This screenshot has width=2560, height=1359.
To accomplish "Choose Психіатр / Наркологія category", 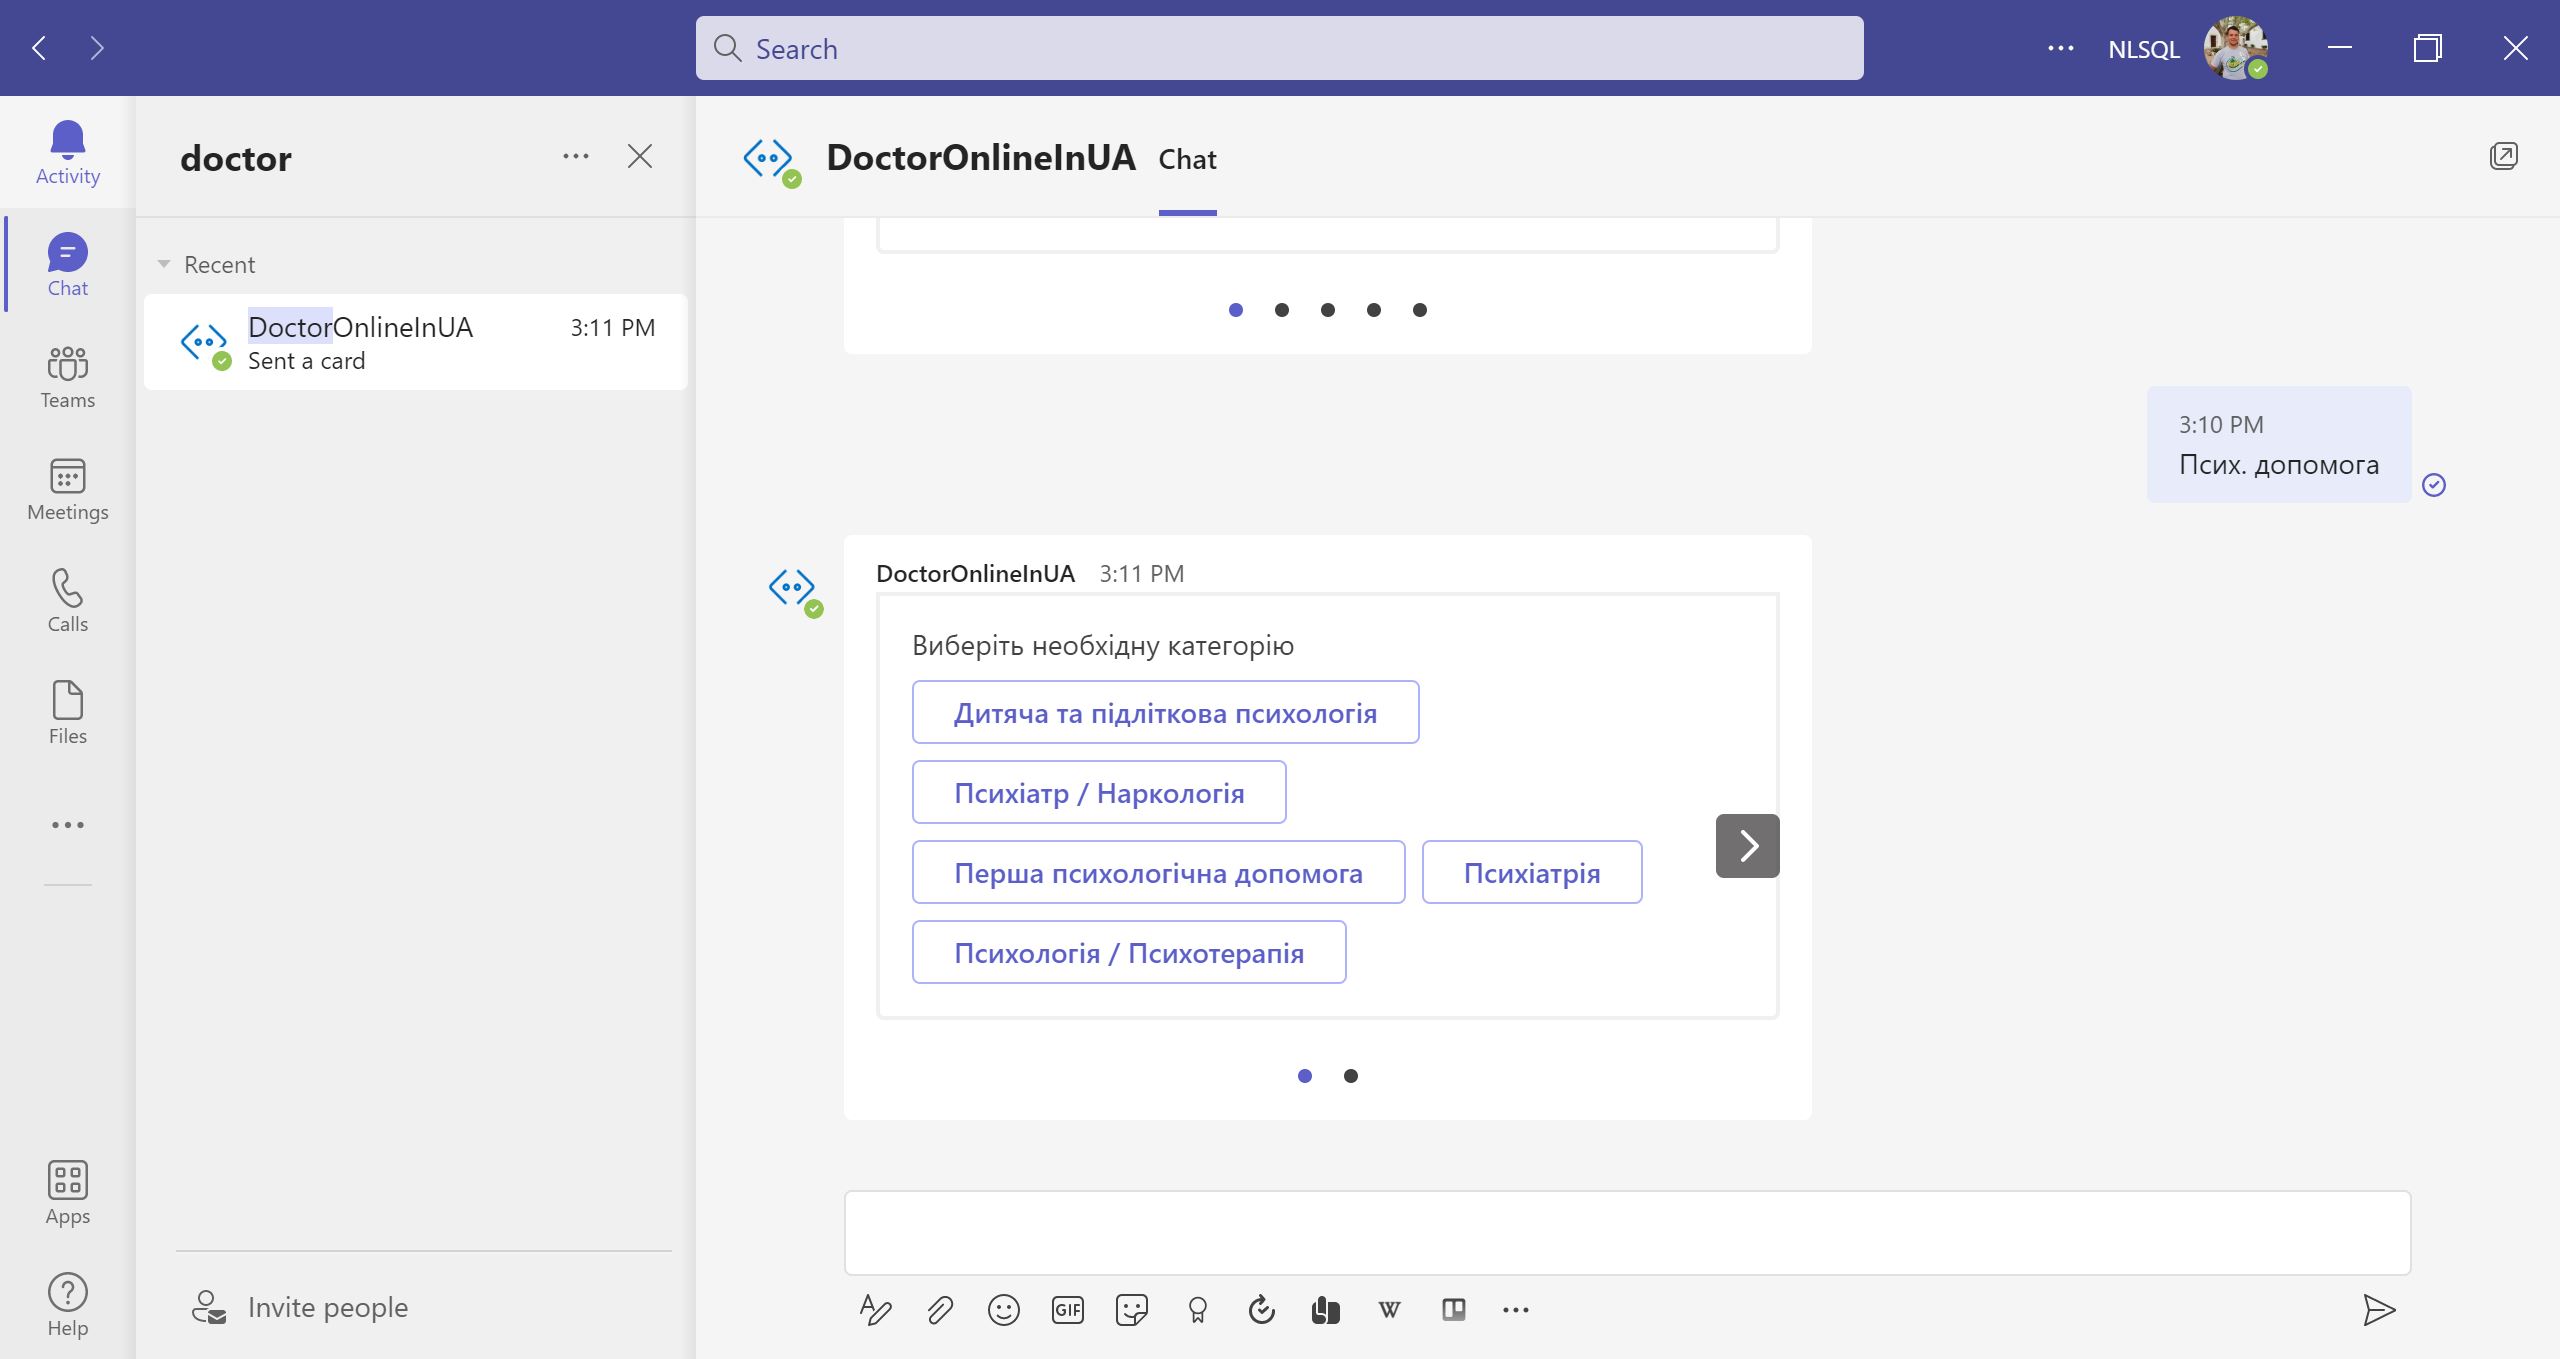I will coord(1098,793).
